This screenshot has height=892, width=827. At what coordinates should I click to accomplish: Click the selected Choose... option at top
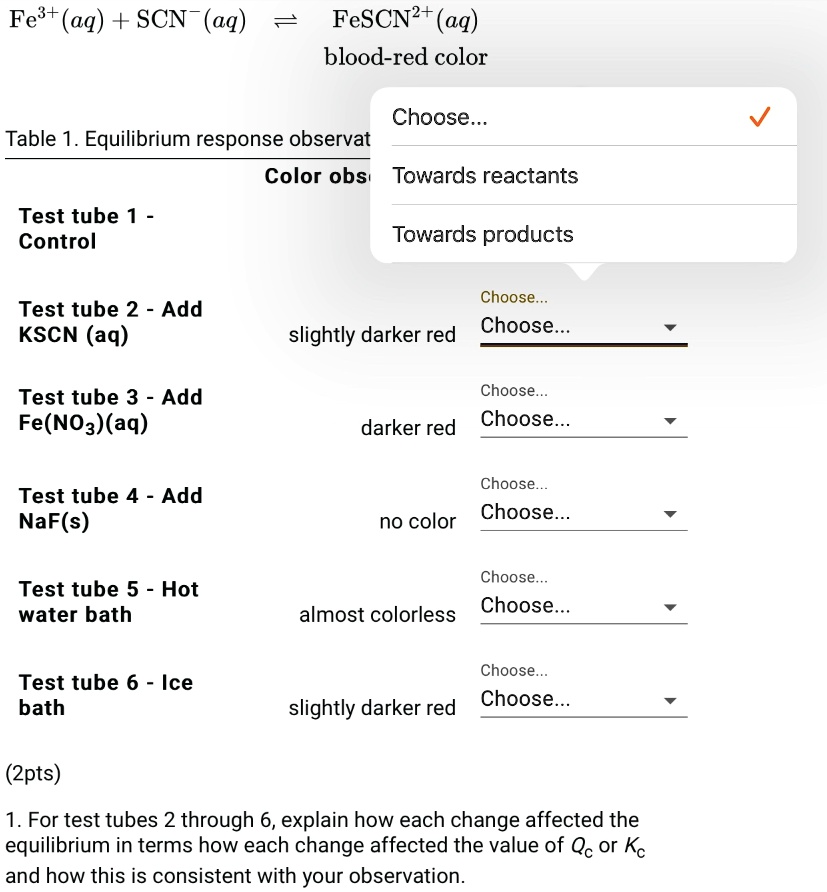click(441, 117)
